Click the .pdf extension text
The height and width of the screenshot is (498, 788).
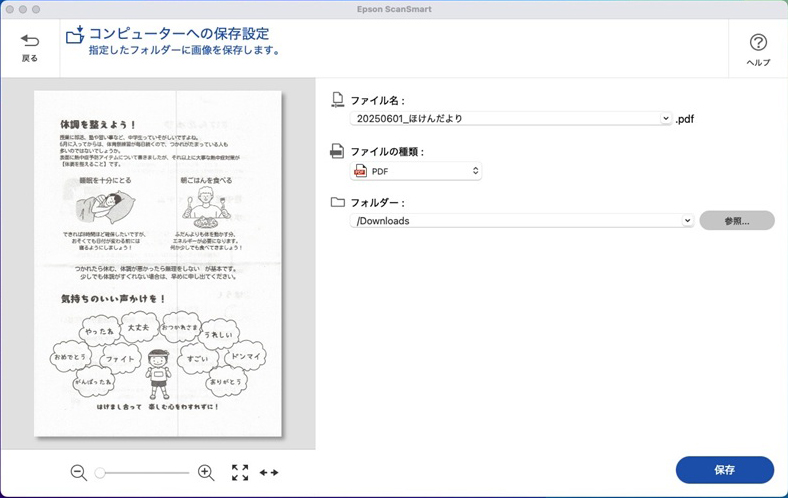click(684, 119)
